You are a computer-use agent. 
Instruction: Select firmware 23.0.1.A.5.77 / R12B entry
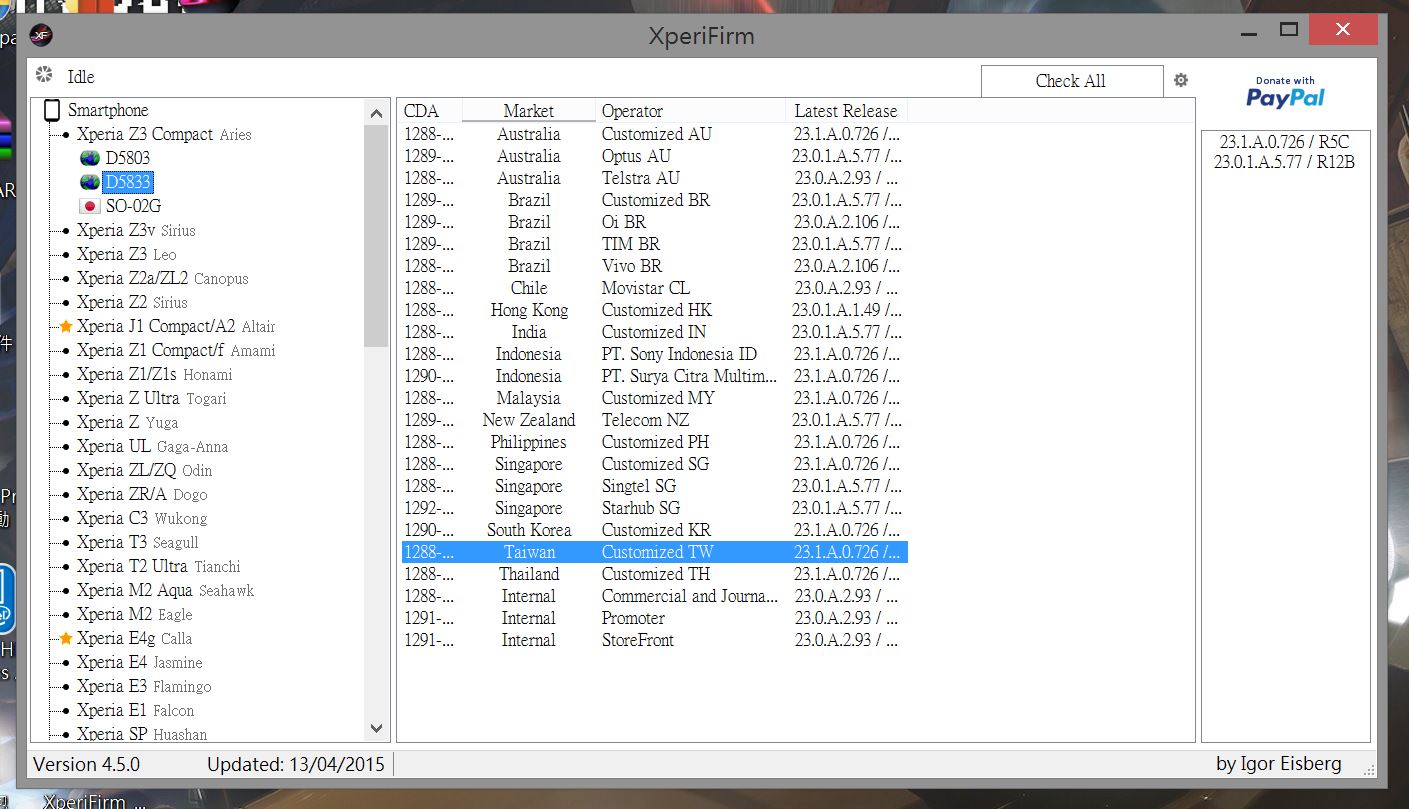1285,162
